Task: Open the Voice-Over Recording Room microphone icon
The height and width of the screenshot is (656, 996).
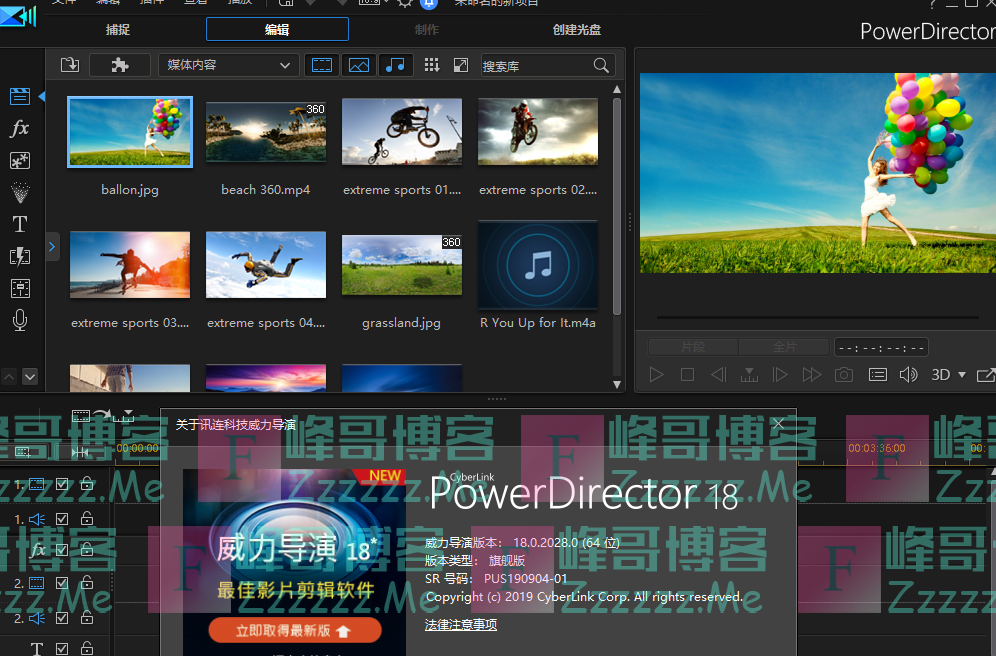Action: tap(19, 320)
